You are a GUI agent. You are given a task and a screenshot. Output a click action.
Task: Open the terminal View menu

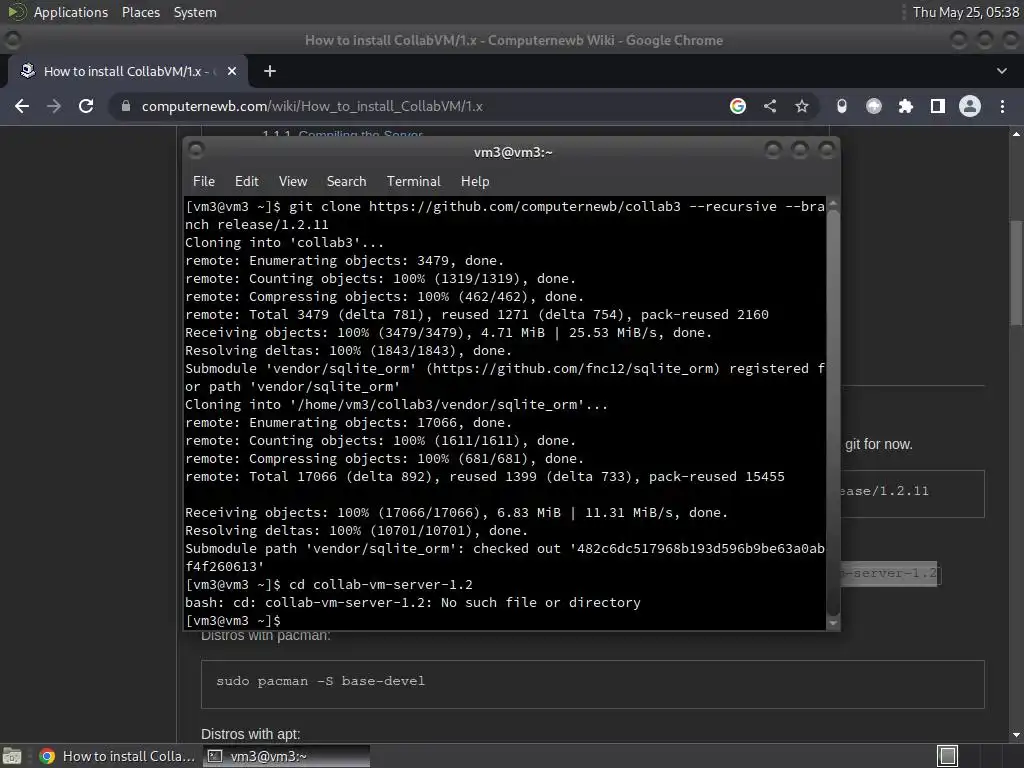click(x=293, y=181)
